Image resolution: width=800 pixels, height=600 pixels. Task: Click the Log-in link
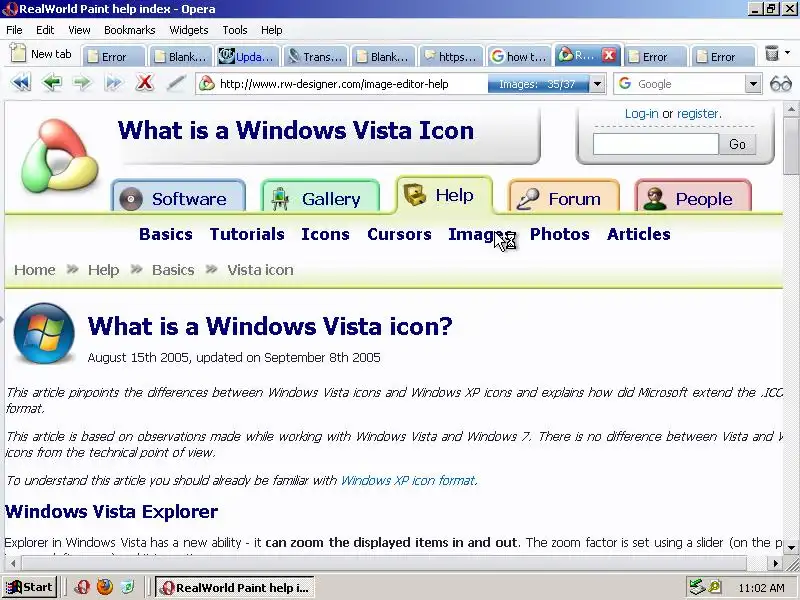tap(641, 113)
